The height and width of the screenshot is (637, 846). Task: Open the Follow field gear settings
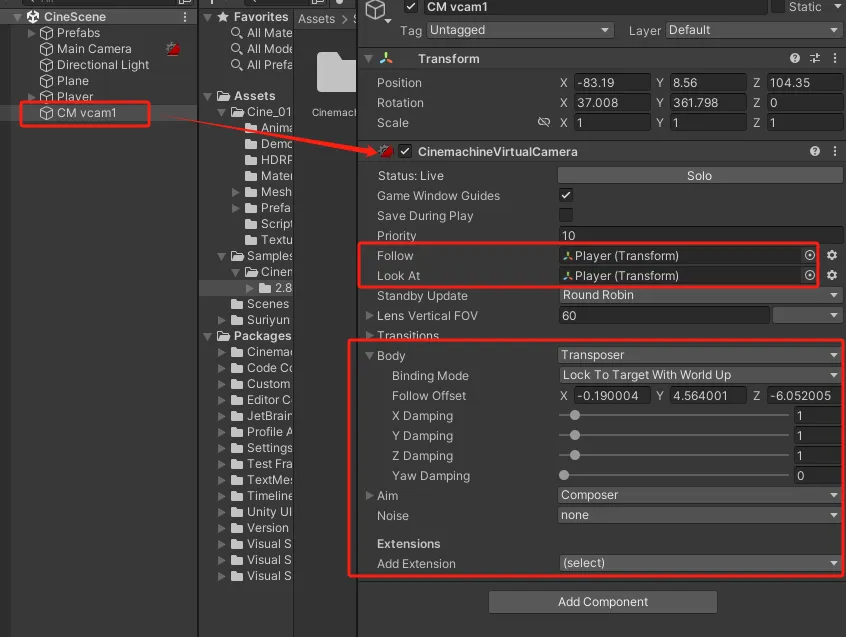click(x=832, y=255)
